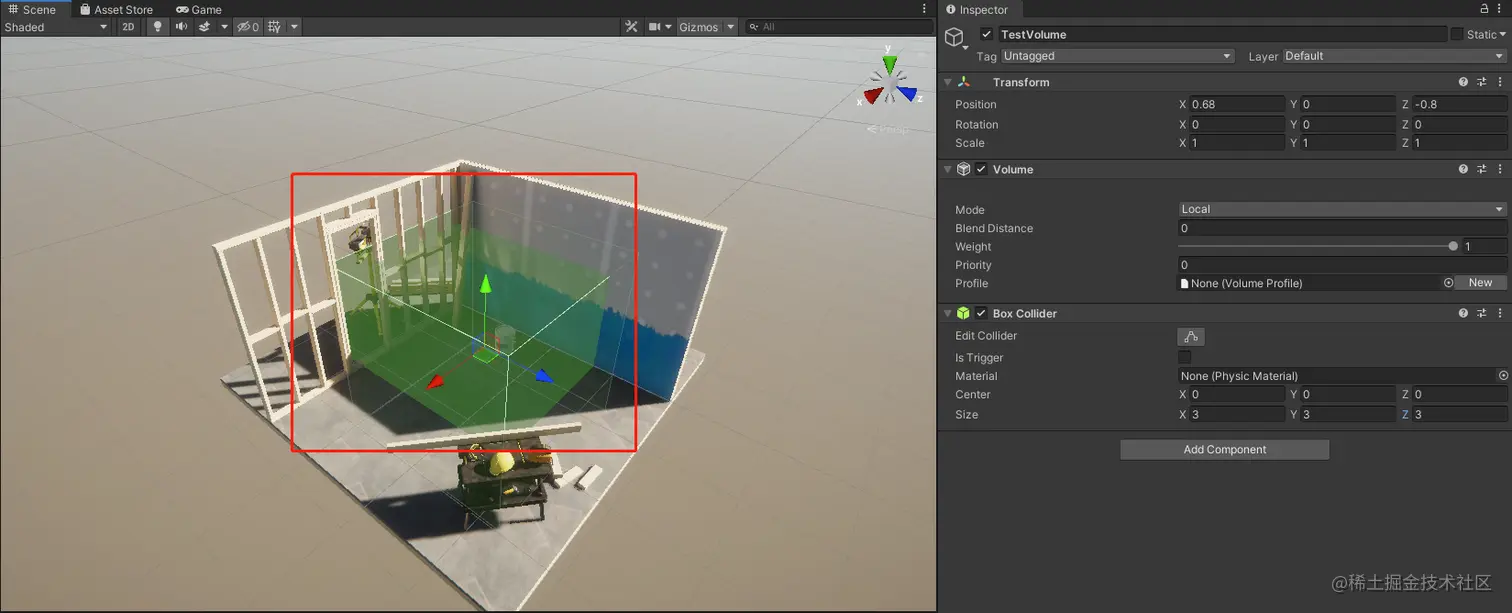Collapse the Transform component foldout
The width and height of the screenshot is (1512, 613).
[948, 82]
